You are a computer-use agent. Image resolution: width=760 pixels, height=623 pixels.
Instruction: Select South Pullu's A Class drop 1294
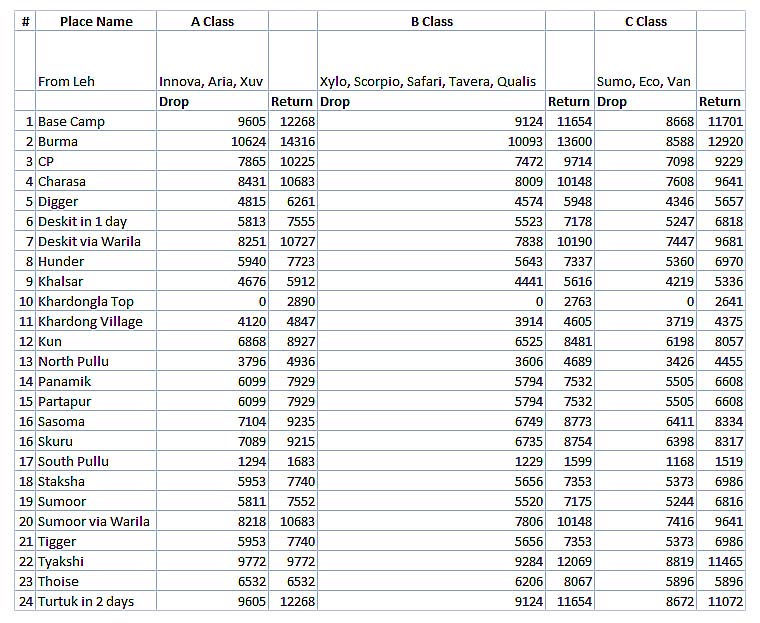(x=250, y=461)
